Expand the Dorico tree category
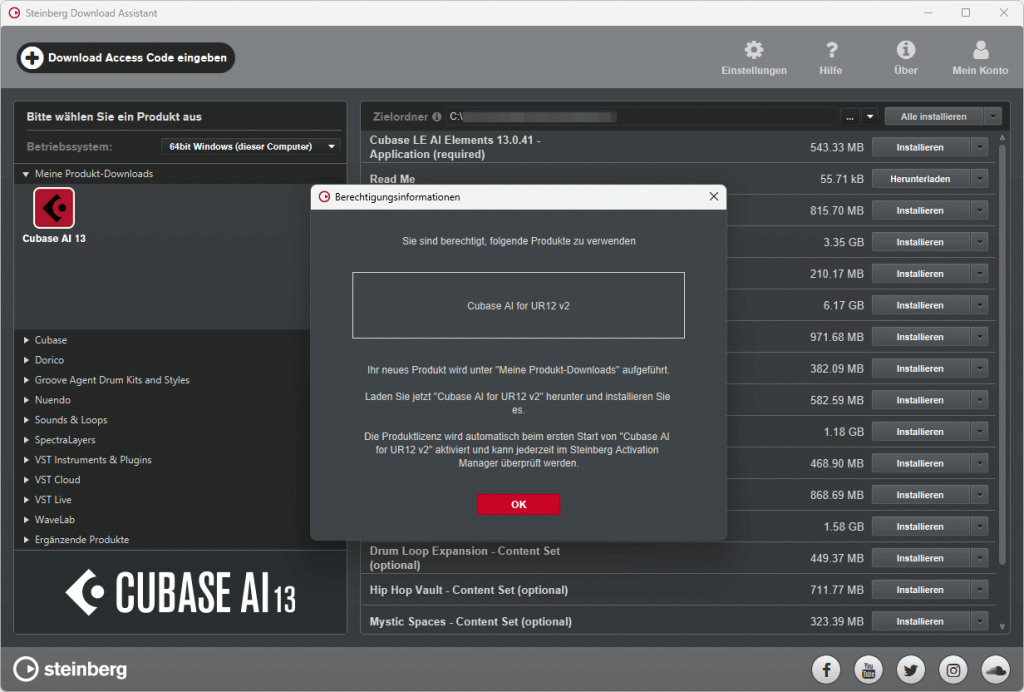The image size is (1024, 692). [26, 360]
